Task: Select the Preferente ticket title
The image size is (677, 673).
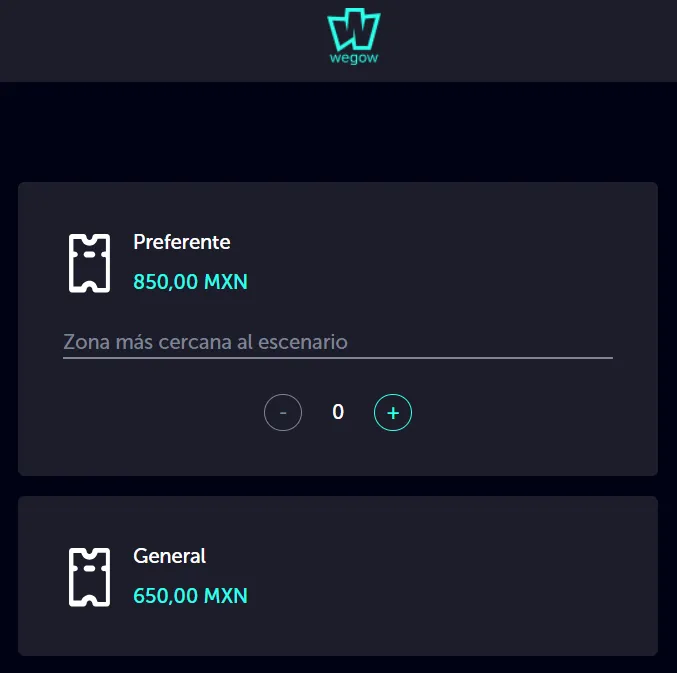Action: 182,242
